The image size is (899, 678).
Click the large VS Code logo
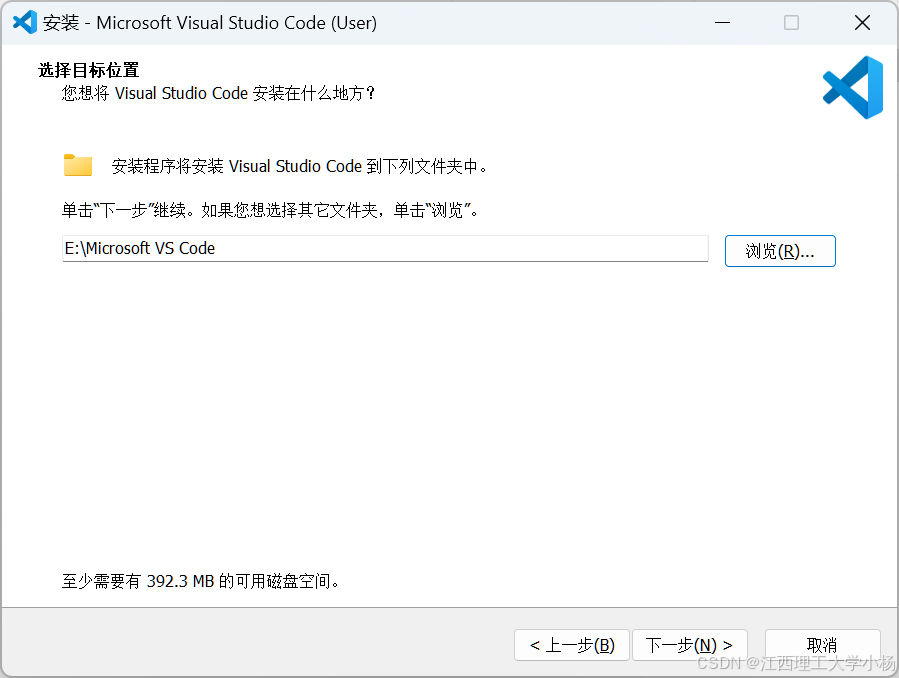tap(853, 88)
